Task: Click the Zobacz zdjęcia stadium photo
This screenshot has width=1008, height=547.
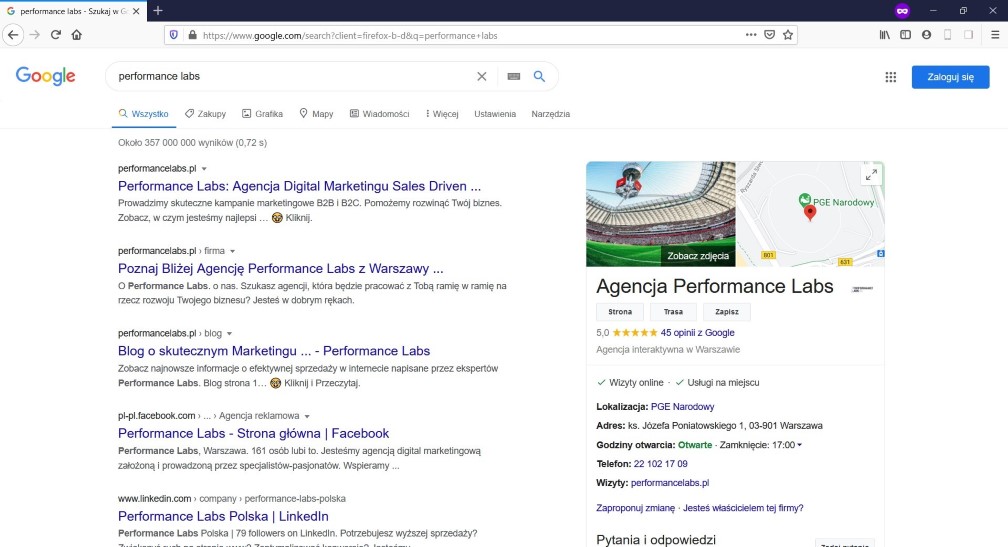Action: (x=661, y=214)
